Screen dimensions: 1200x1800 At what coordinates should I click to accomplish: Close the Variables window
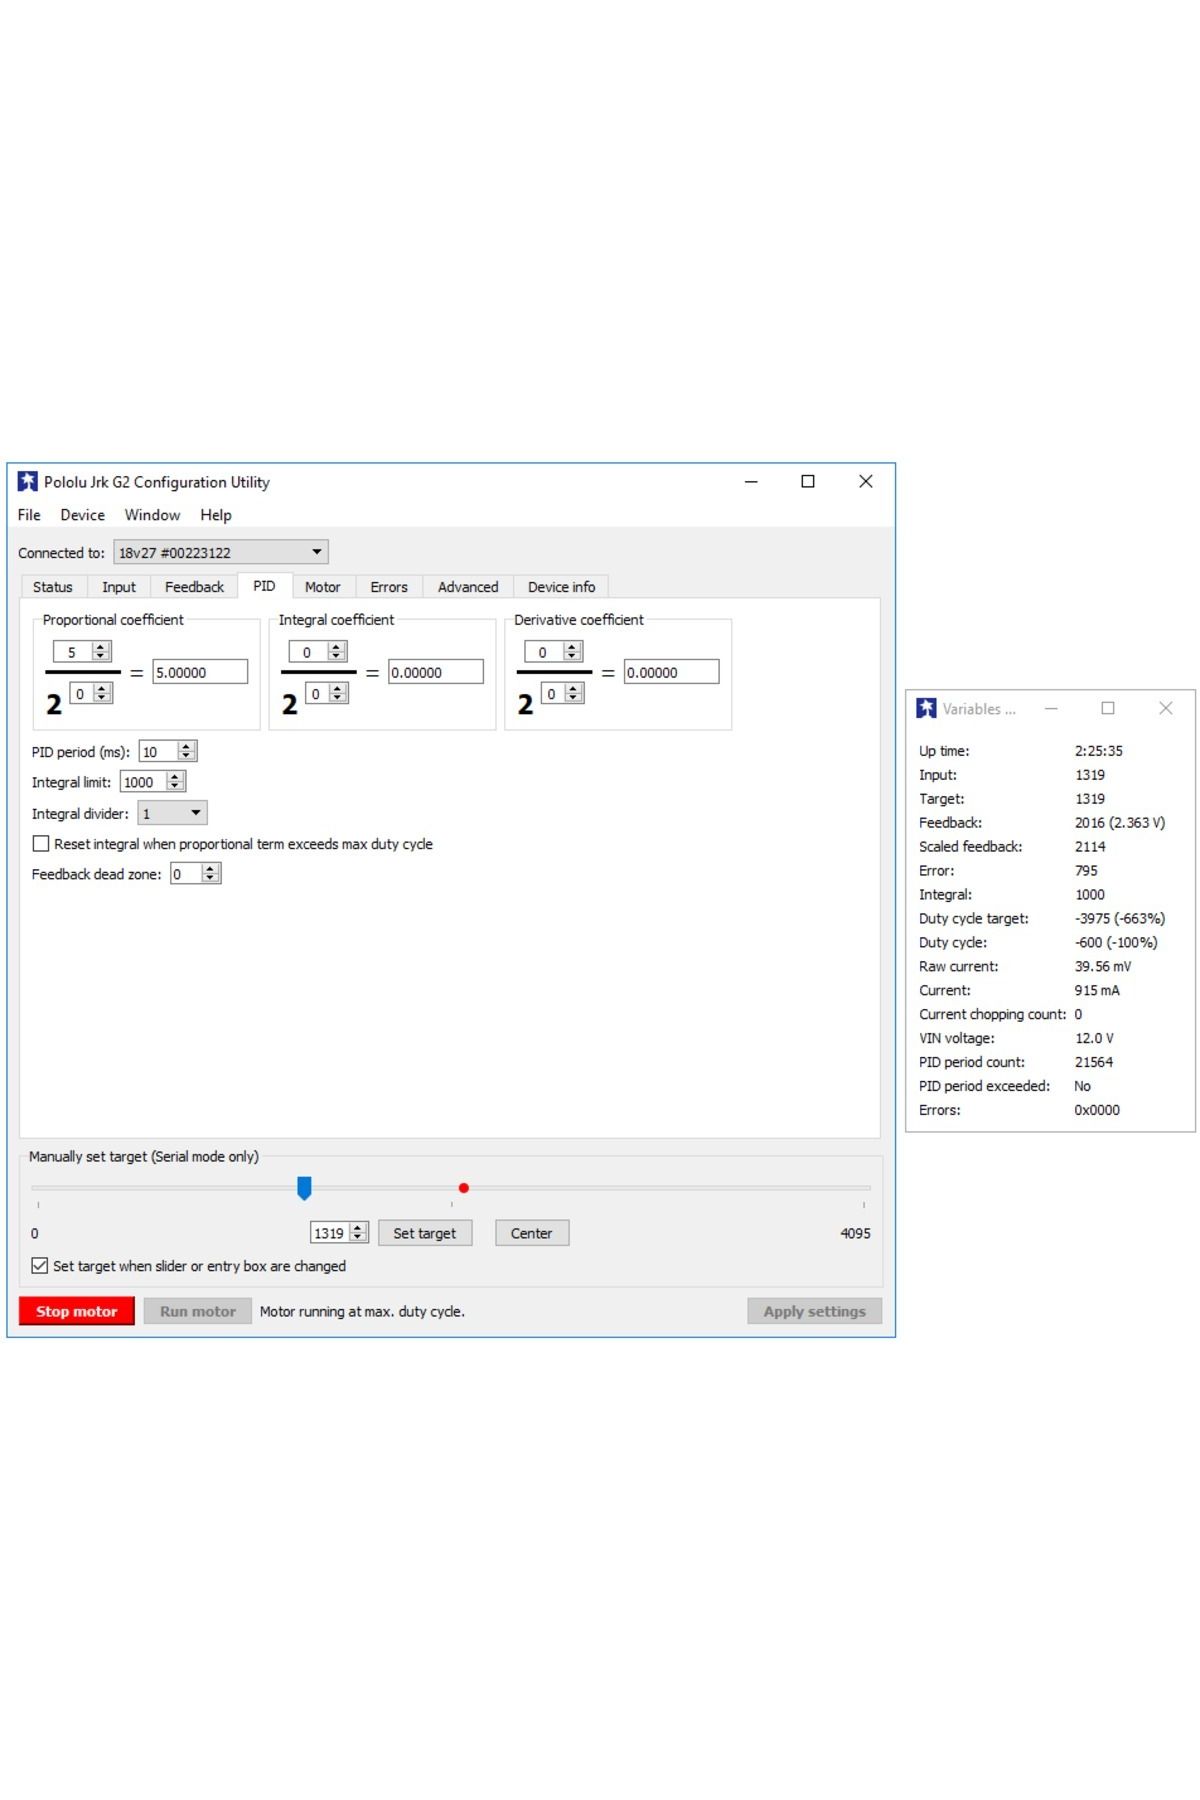click(1166, 708)
